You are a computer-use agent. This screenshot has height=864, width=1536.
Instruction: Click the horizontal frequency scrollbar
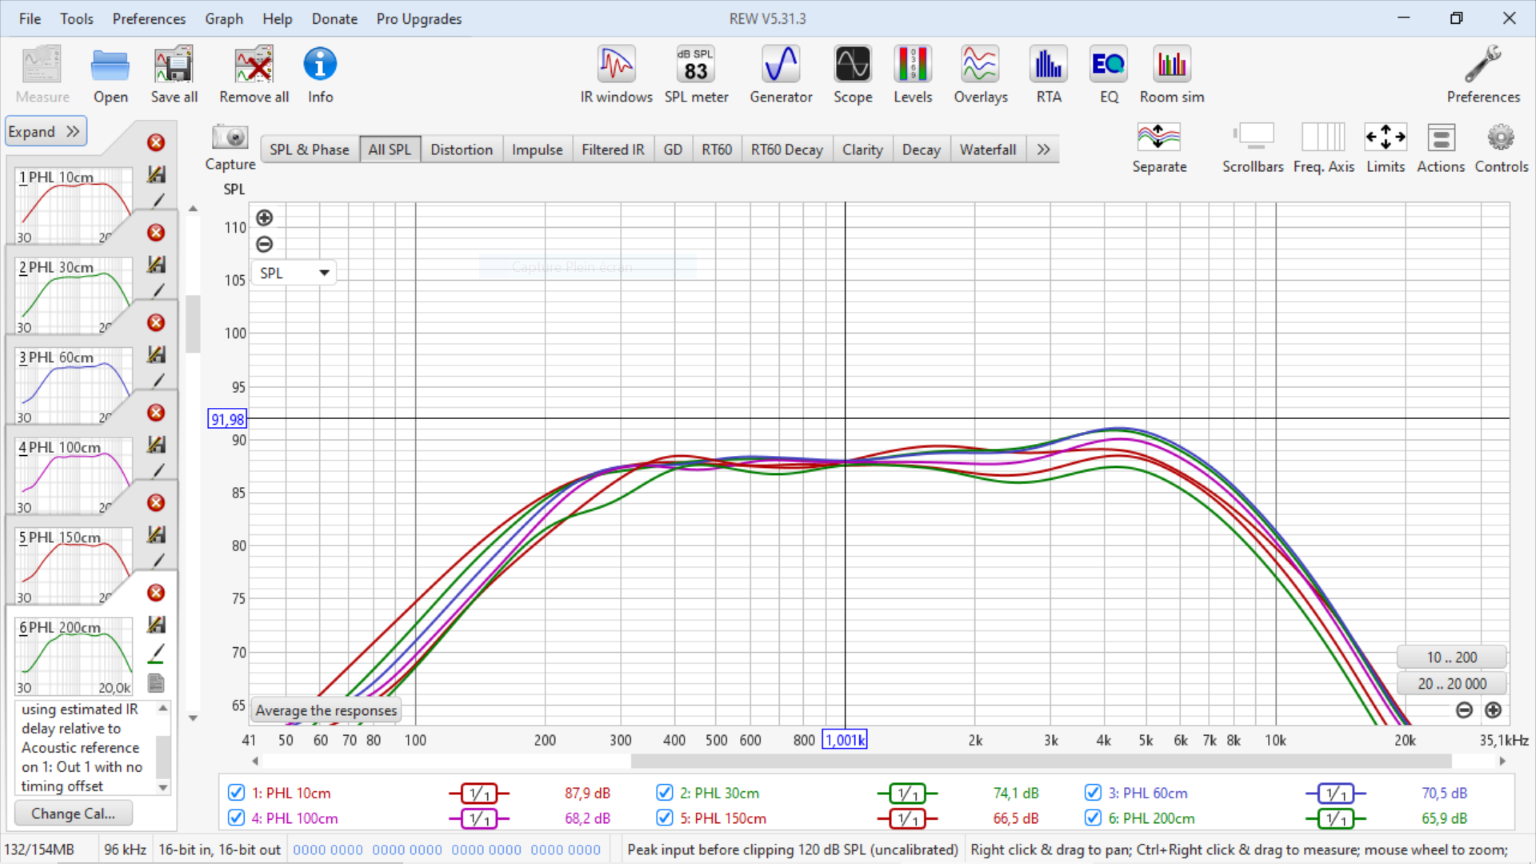1040,761
